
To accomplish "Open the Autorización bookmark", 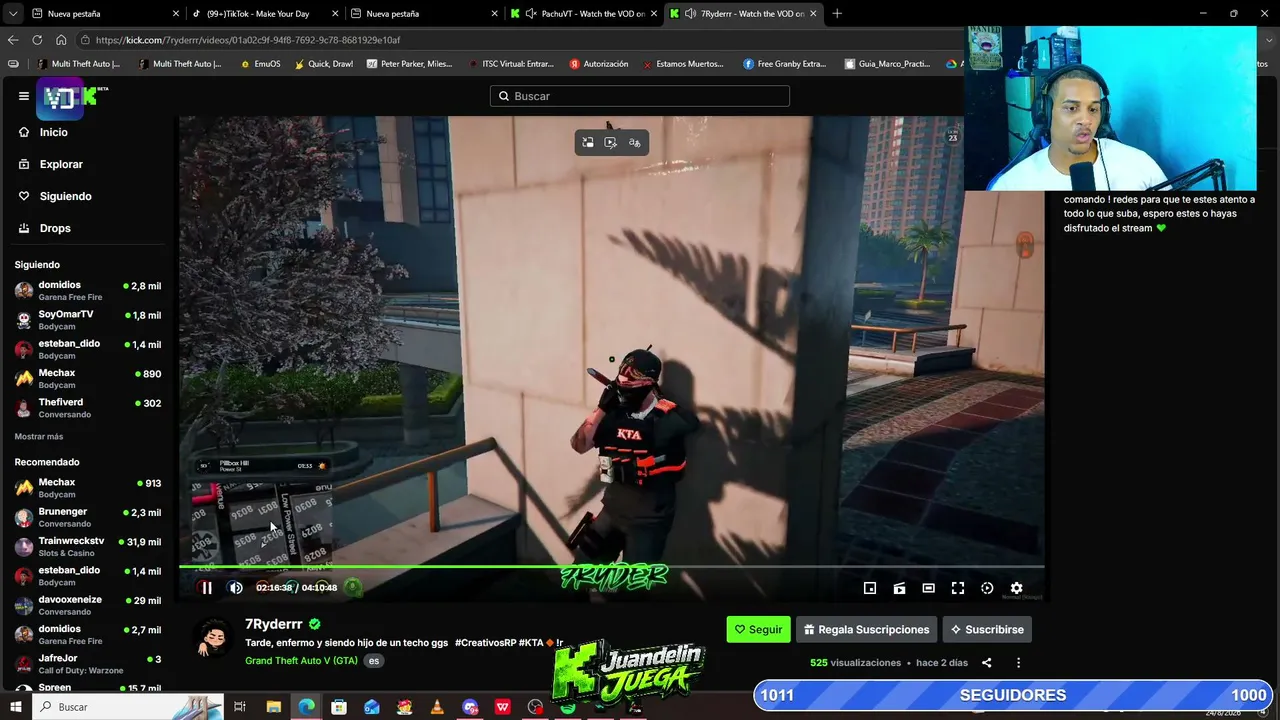I will click(x=599, y=64).
